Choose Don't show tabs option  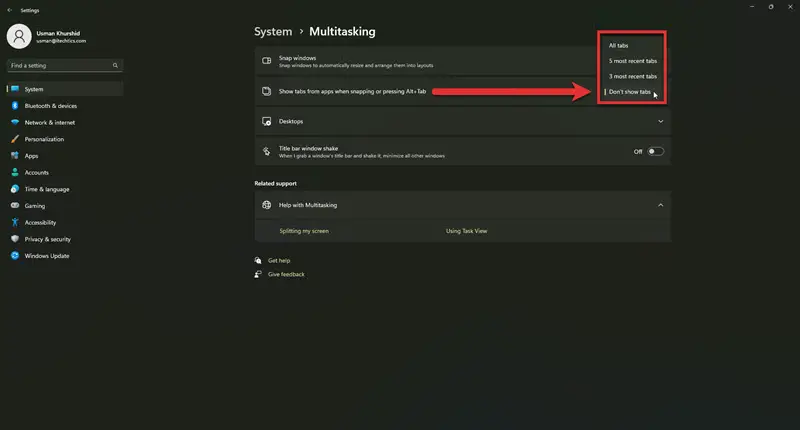coord(632,92)
